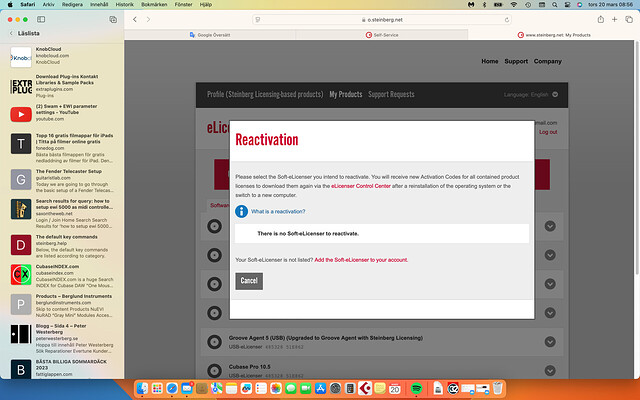The width and height of the screenshot is (640, 400).
Task: Open Wi-Fi status in menu bar
Action: click(x=513, y=4)
